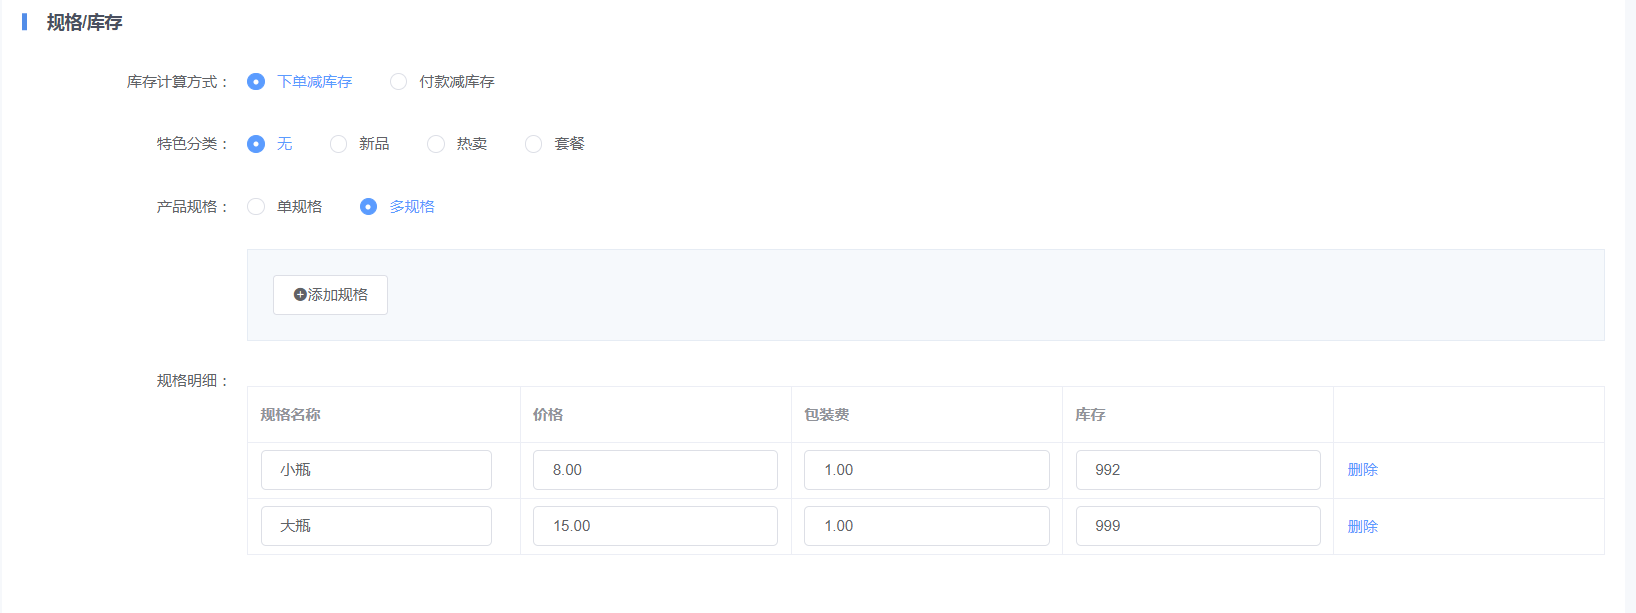Choose 无 for 特色分类
The width and height of the screenshot is (1636, 613).
click(257, 144)
